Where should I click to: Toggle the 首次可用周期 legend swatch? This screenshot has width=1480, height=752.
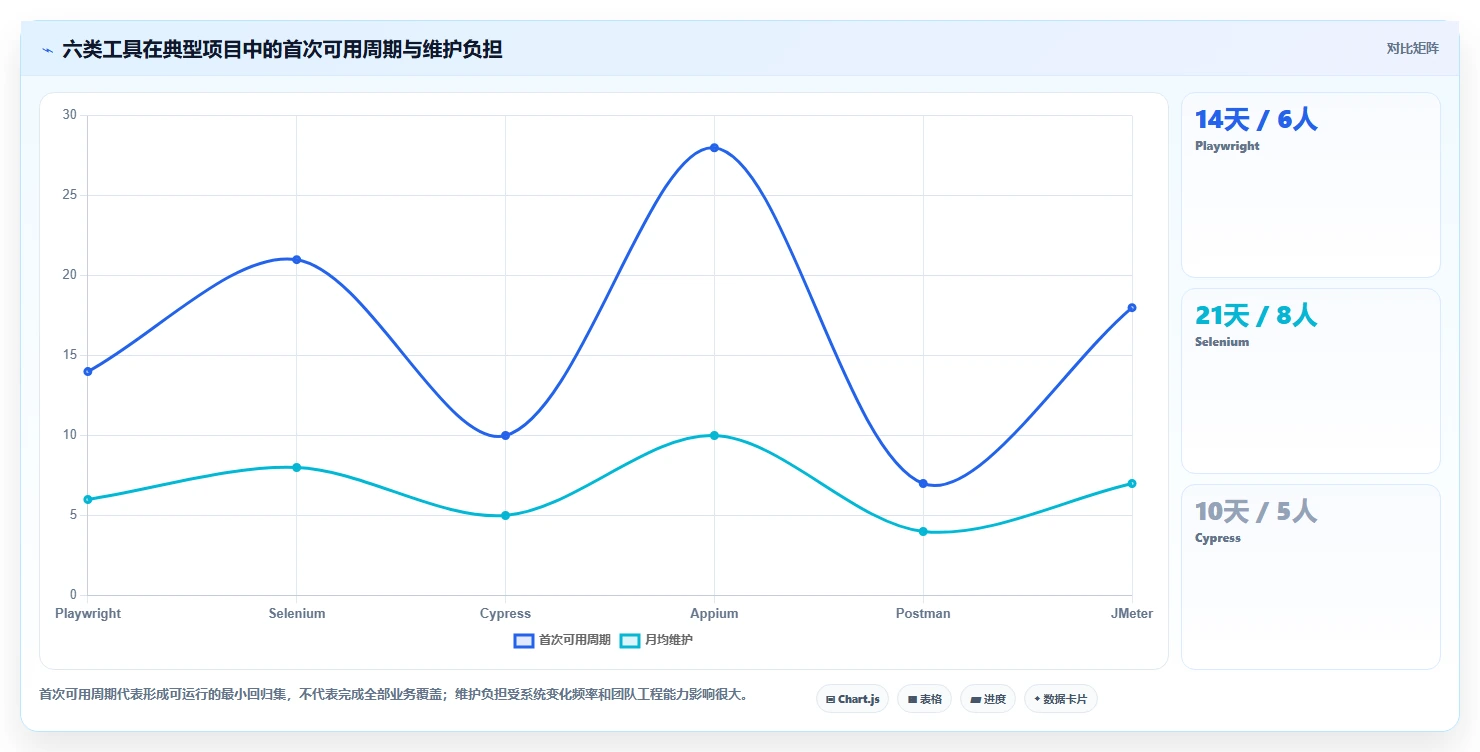coord(524,640)
